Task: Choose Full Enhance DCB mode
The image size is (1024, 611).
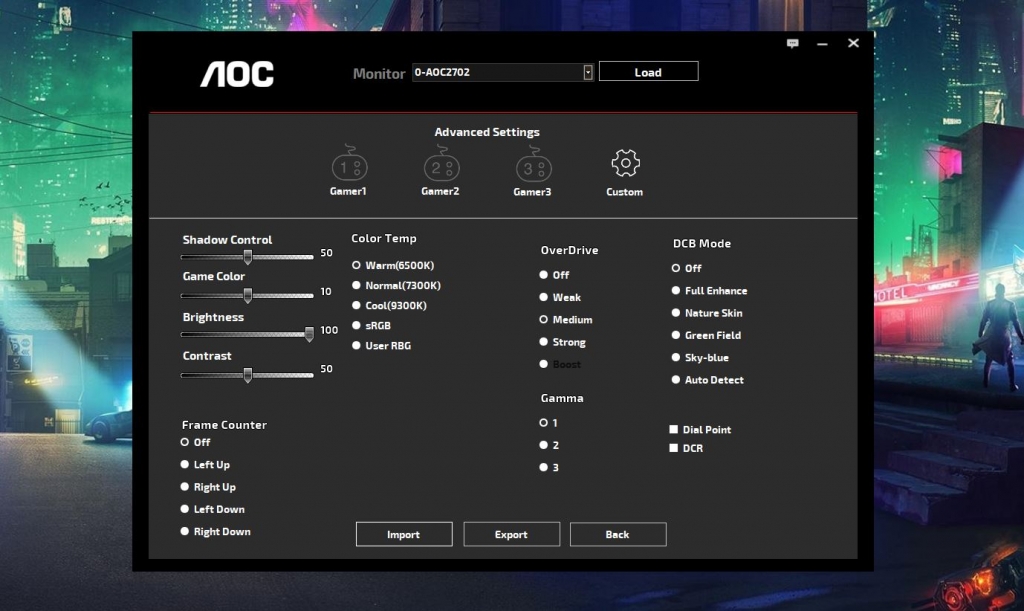Action: pos(676,291)
